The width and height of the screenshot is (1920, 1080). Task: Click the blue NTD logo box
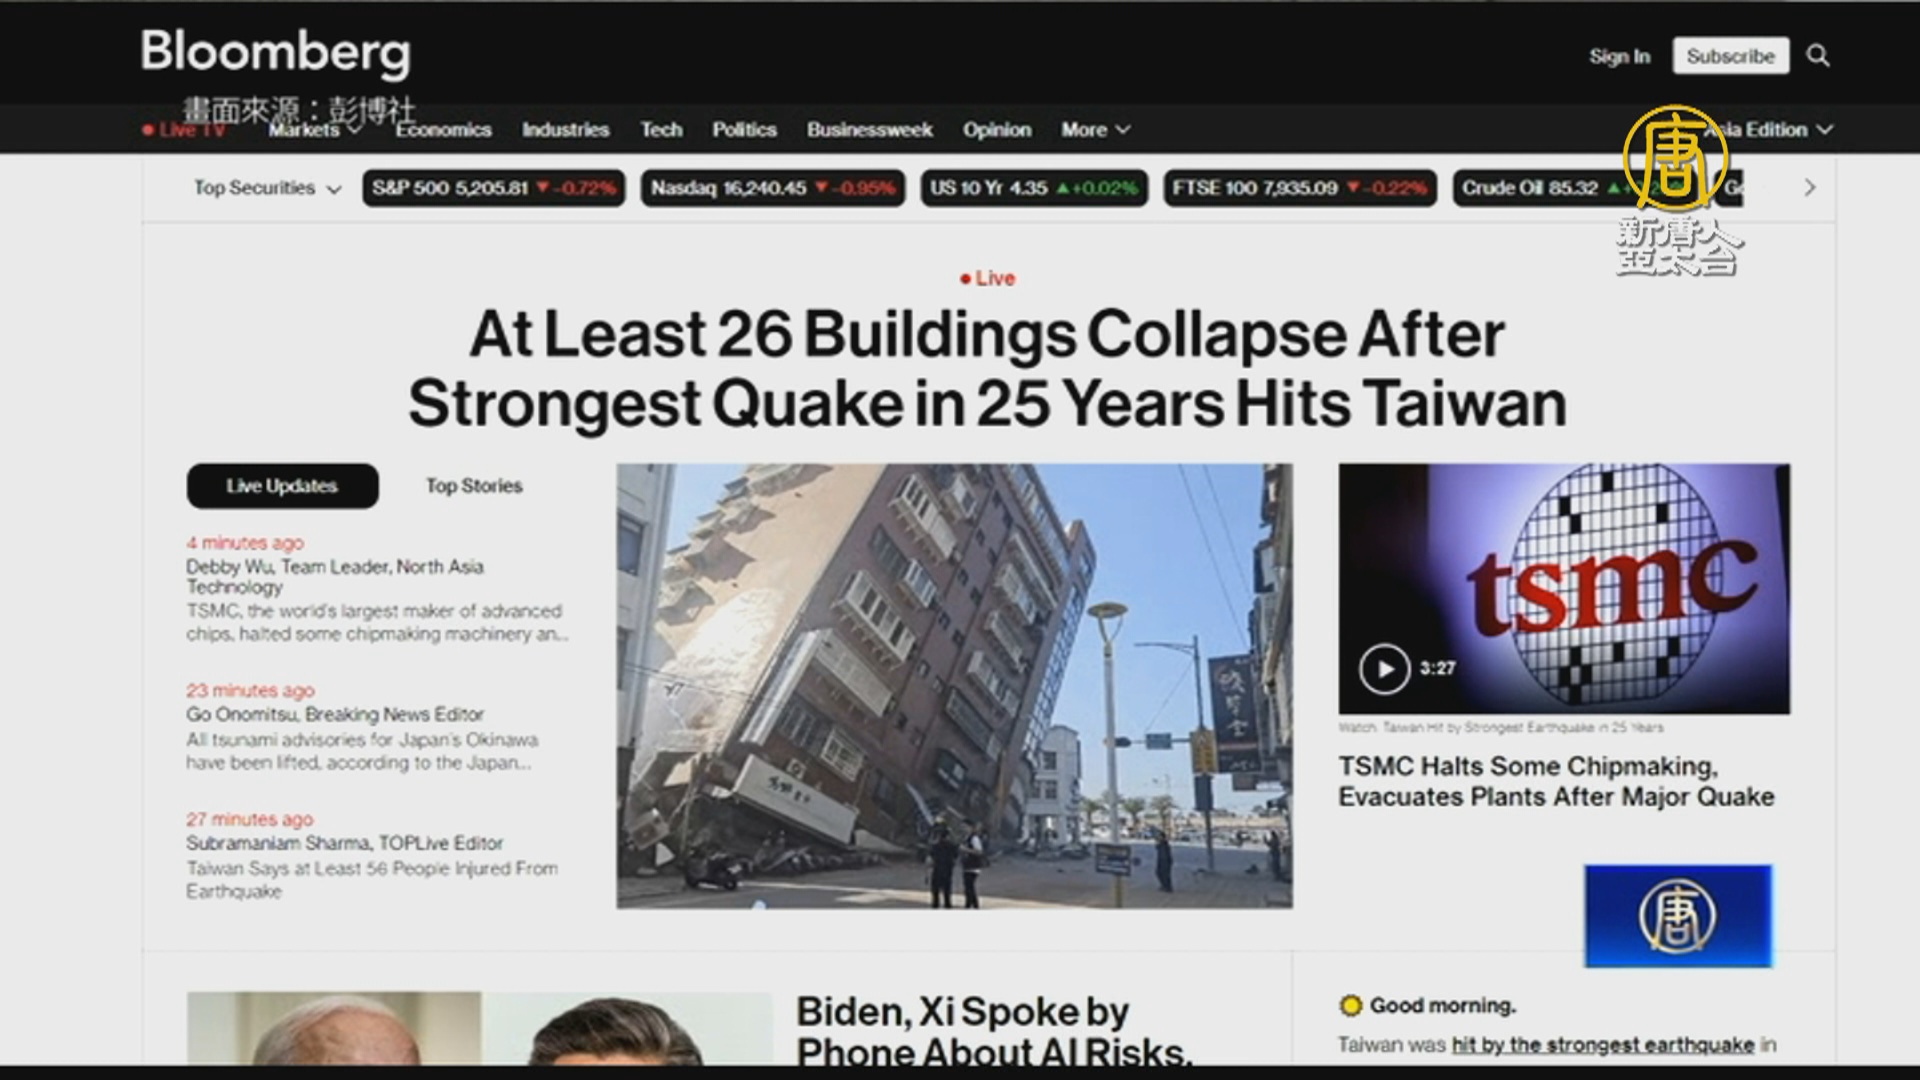[1678, 915]
